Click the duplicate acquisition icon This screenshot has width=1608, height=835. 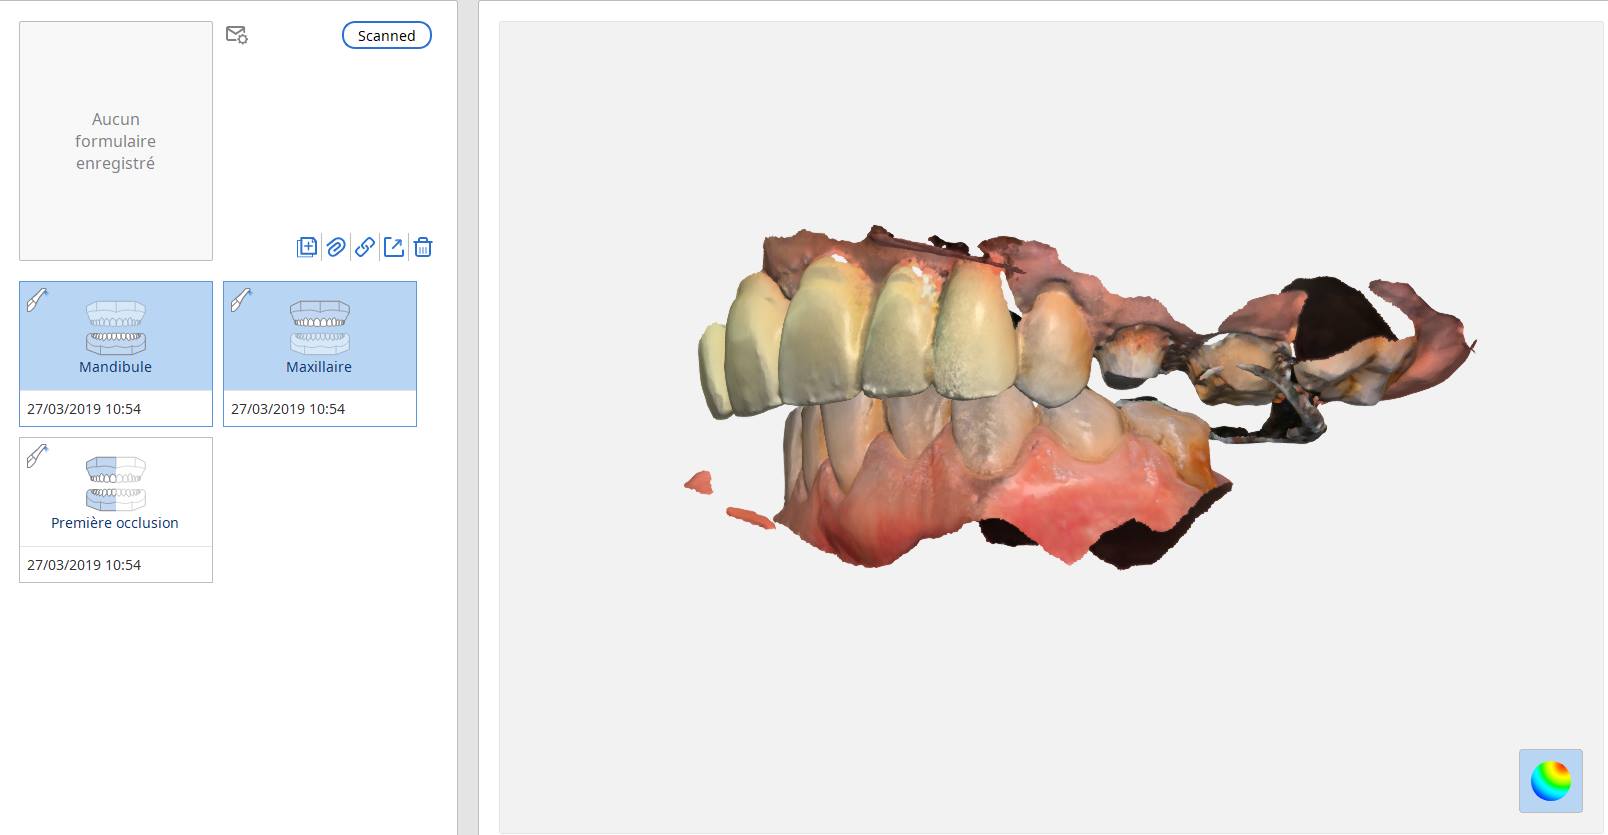(x=307, y=247)
